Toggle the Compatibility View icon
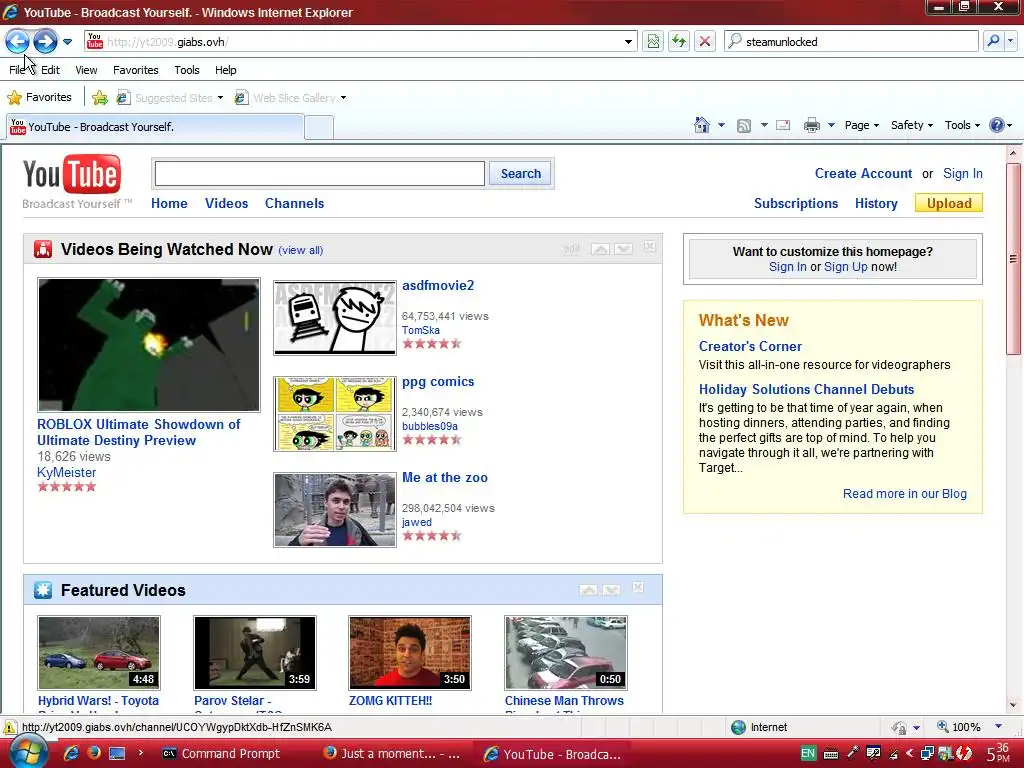Viewport: 1024px width, 768px height. 652,42
